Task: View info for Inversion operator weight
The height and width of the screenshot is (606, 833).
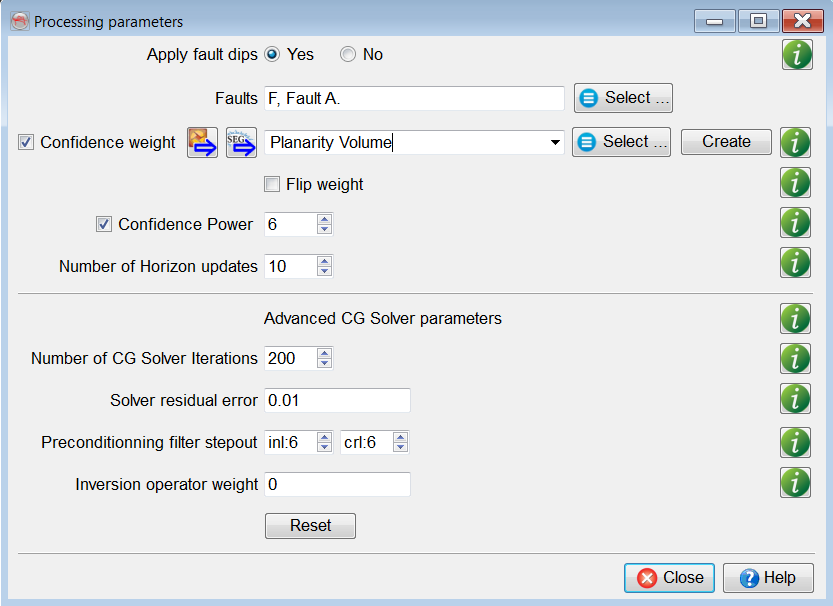Action: click(x=796, y=483)
